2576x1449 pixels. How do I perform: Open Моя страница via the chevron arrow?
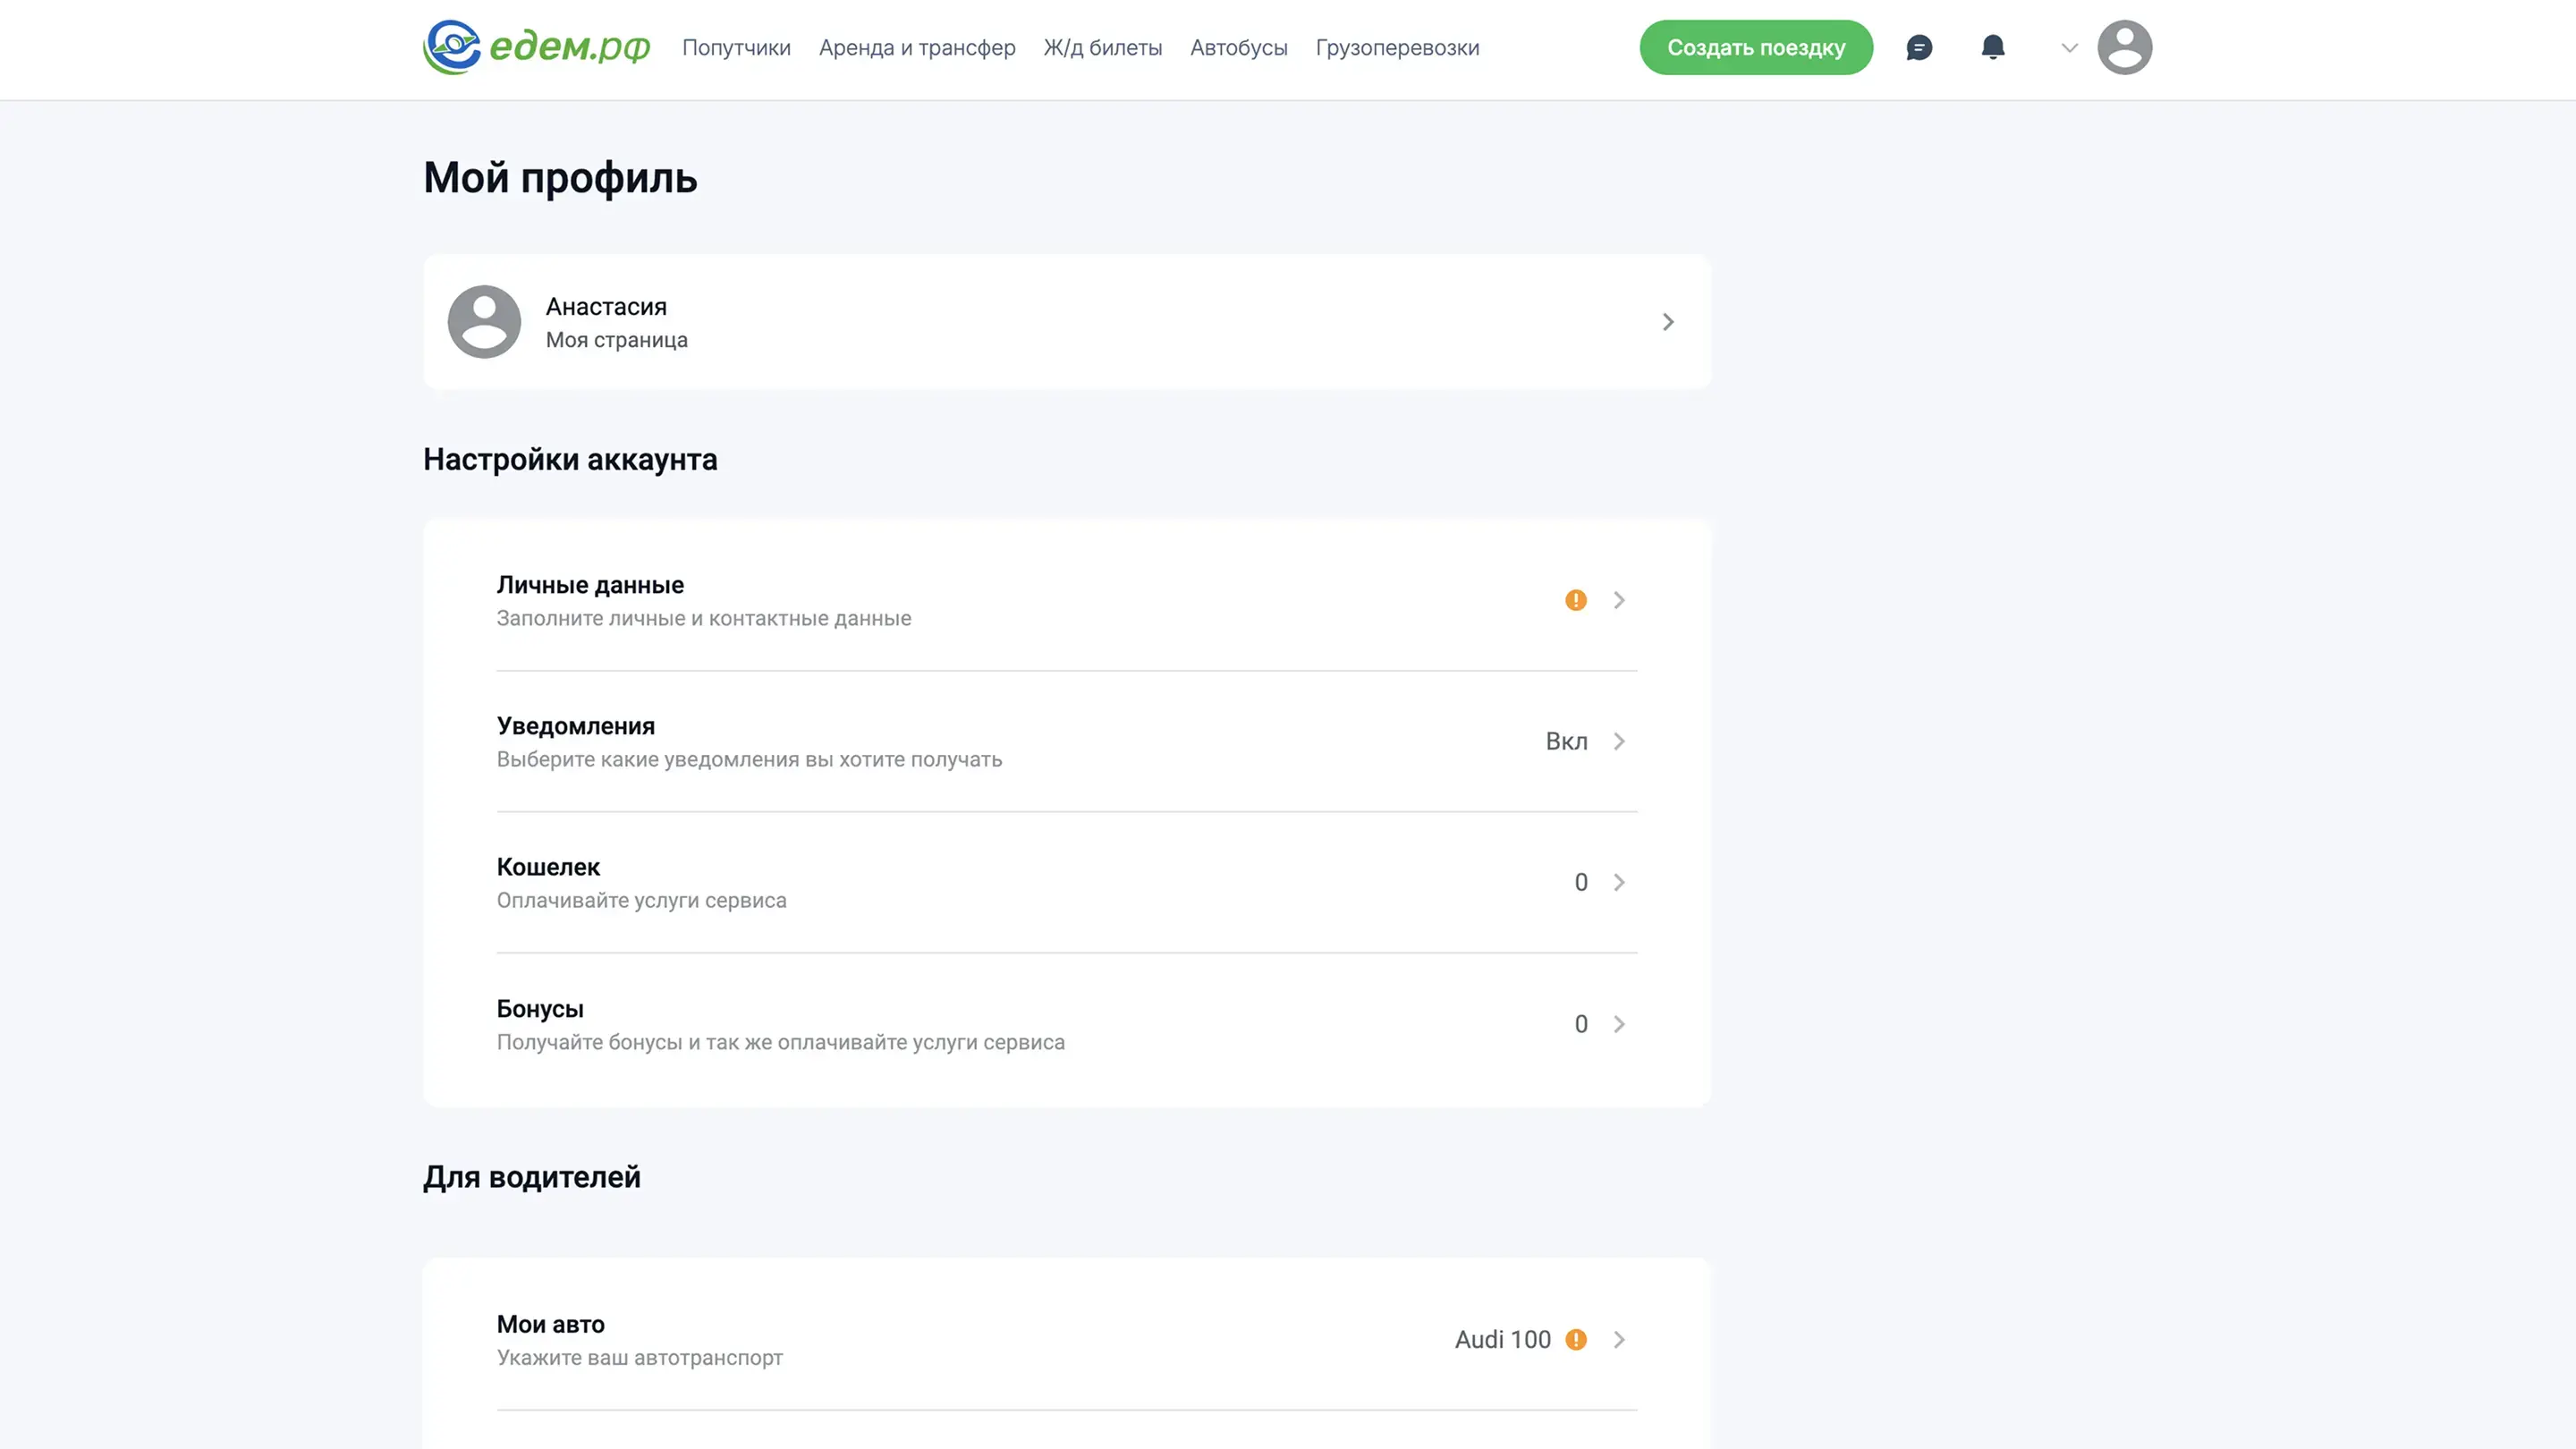(x=1667, y=322)
